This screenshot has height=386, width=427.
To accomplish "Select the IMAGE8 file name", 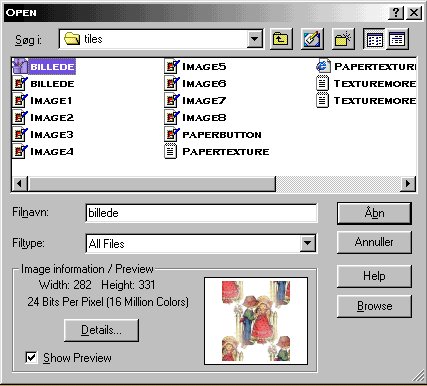I will [x=204, y=118].
